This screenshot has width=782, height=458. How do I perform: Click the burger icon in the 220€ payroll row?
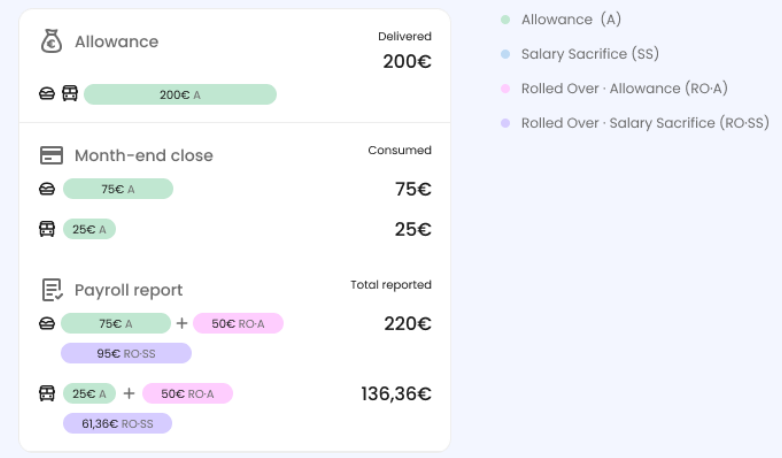click(47, 324)
